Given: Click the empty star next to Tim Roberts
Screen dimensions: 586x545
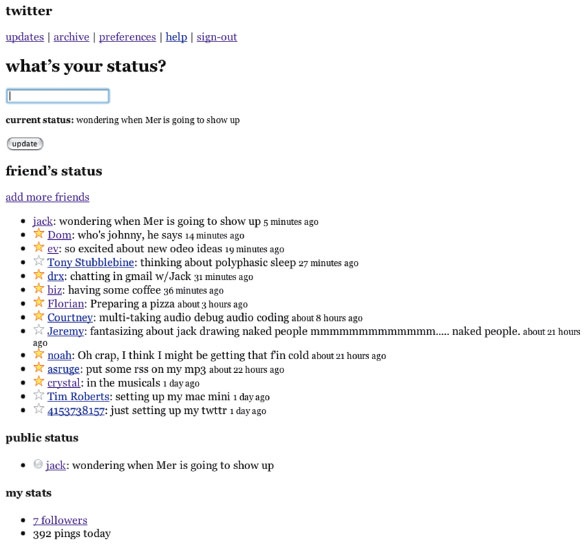Looking at the screenshot, I should pyautogui.click(x=38, y=395).
